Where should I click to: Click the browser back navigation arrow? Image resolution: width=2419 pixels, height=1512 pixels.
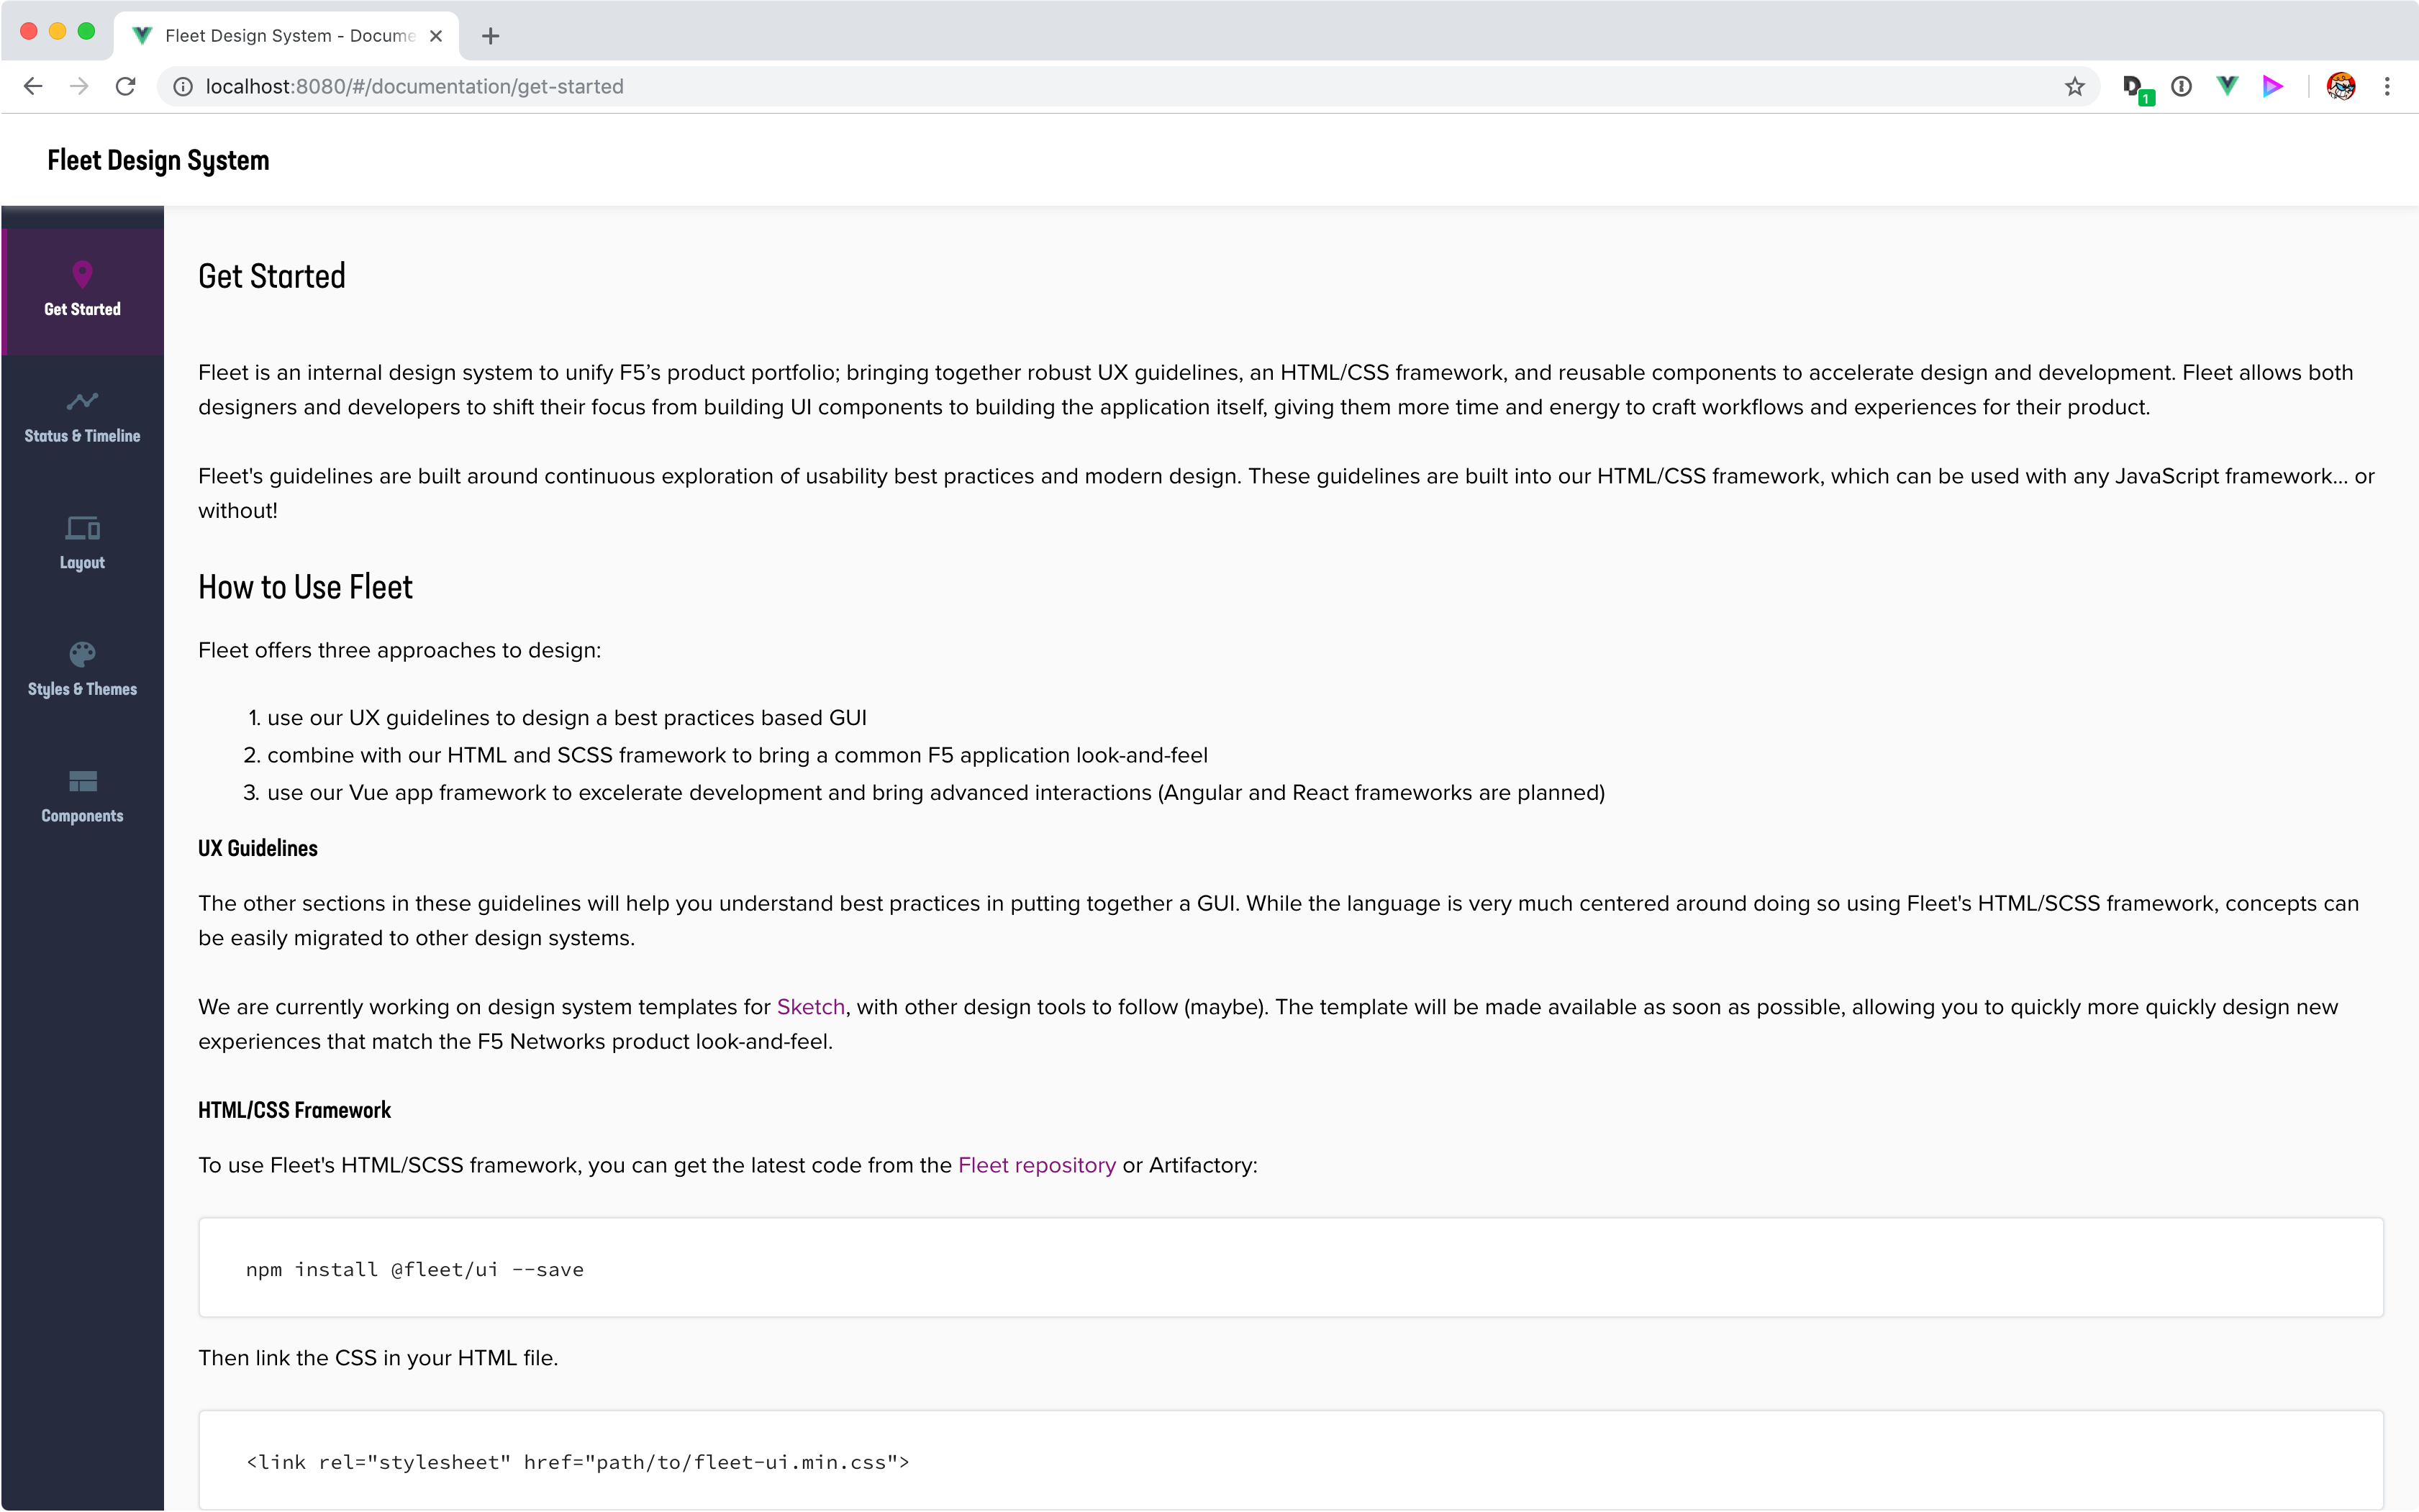pyautogui.click(x=33, y=86)
